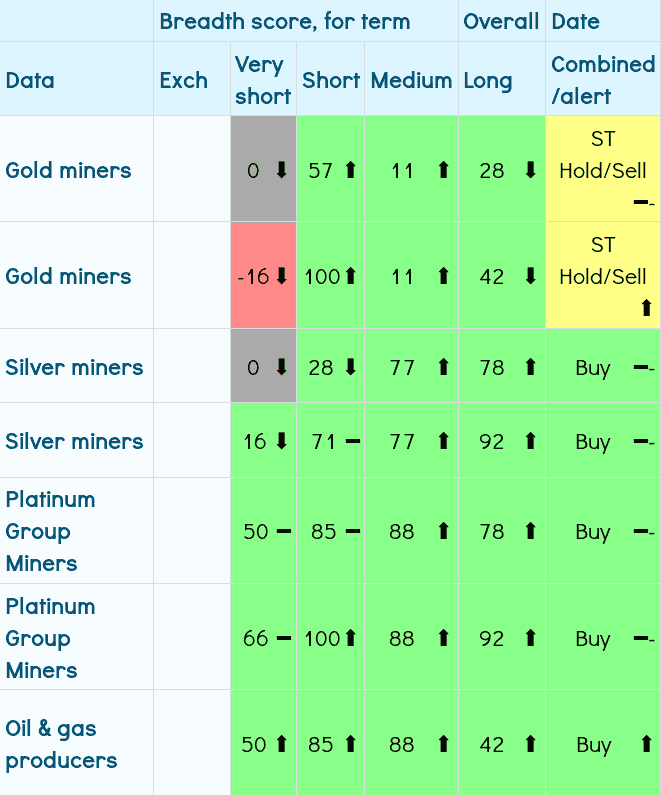Select the Very short column header

(x=262, y=80)
